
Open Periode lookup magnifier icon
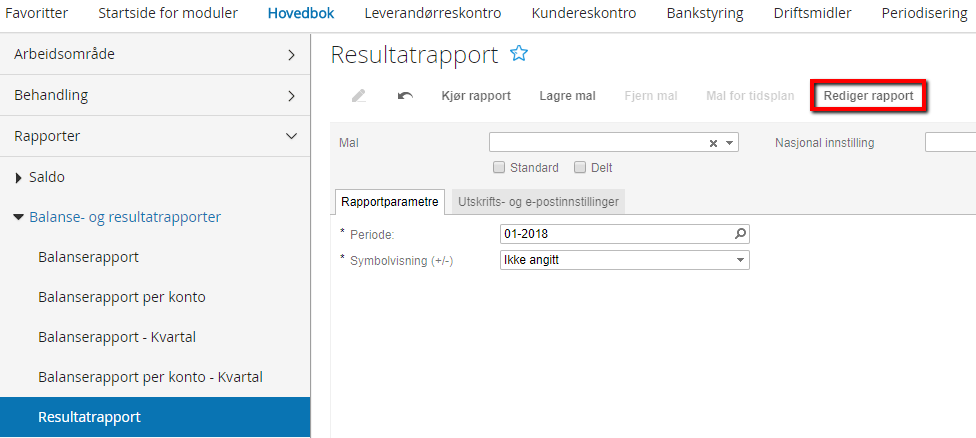740,234
